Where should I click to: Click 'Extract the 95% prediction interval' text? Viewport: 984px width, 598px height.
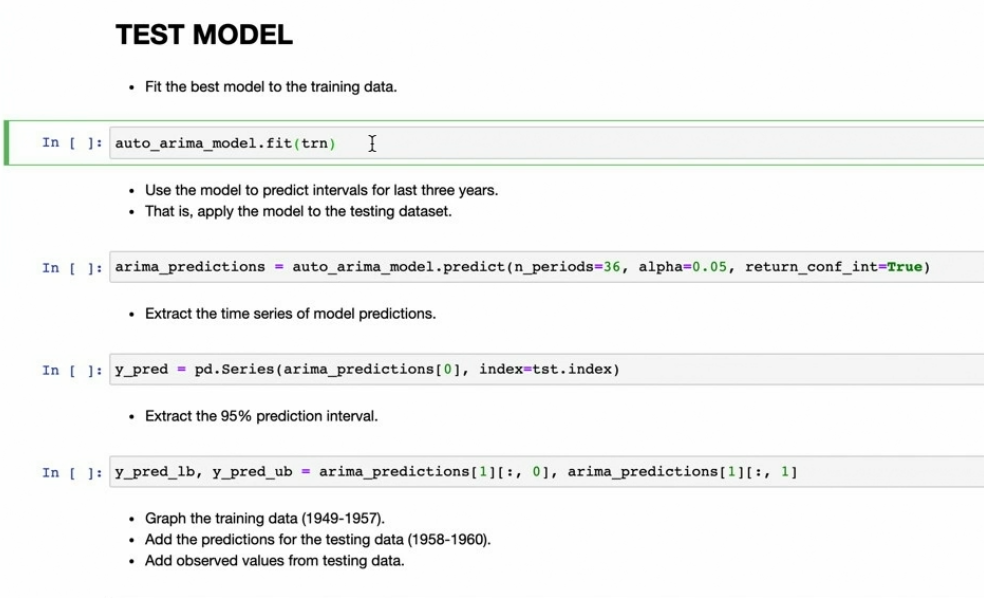tap(261, 416)
